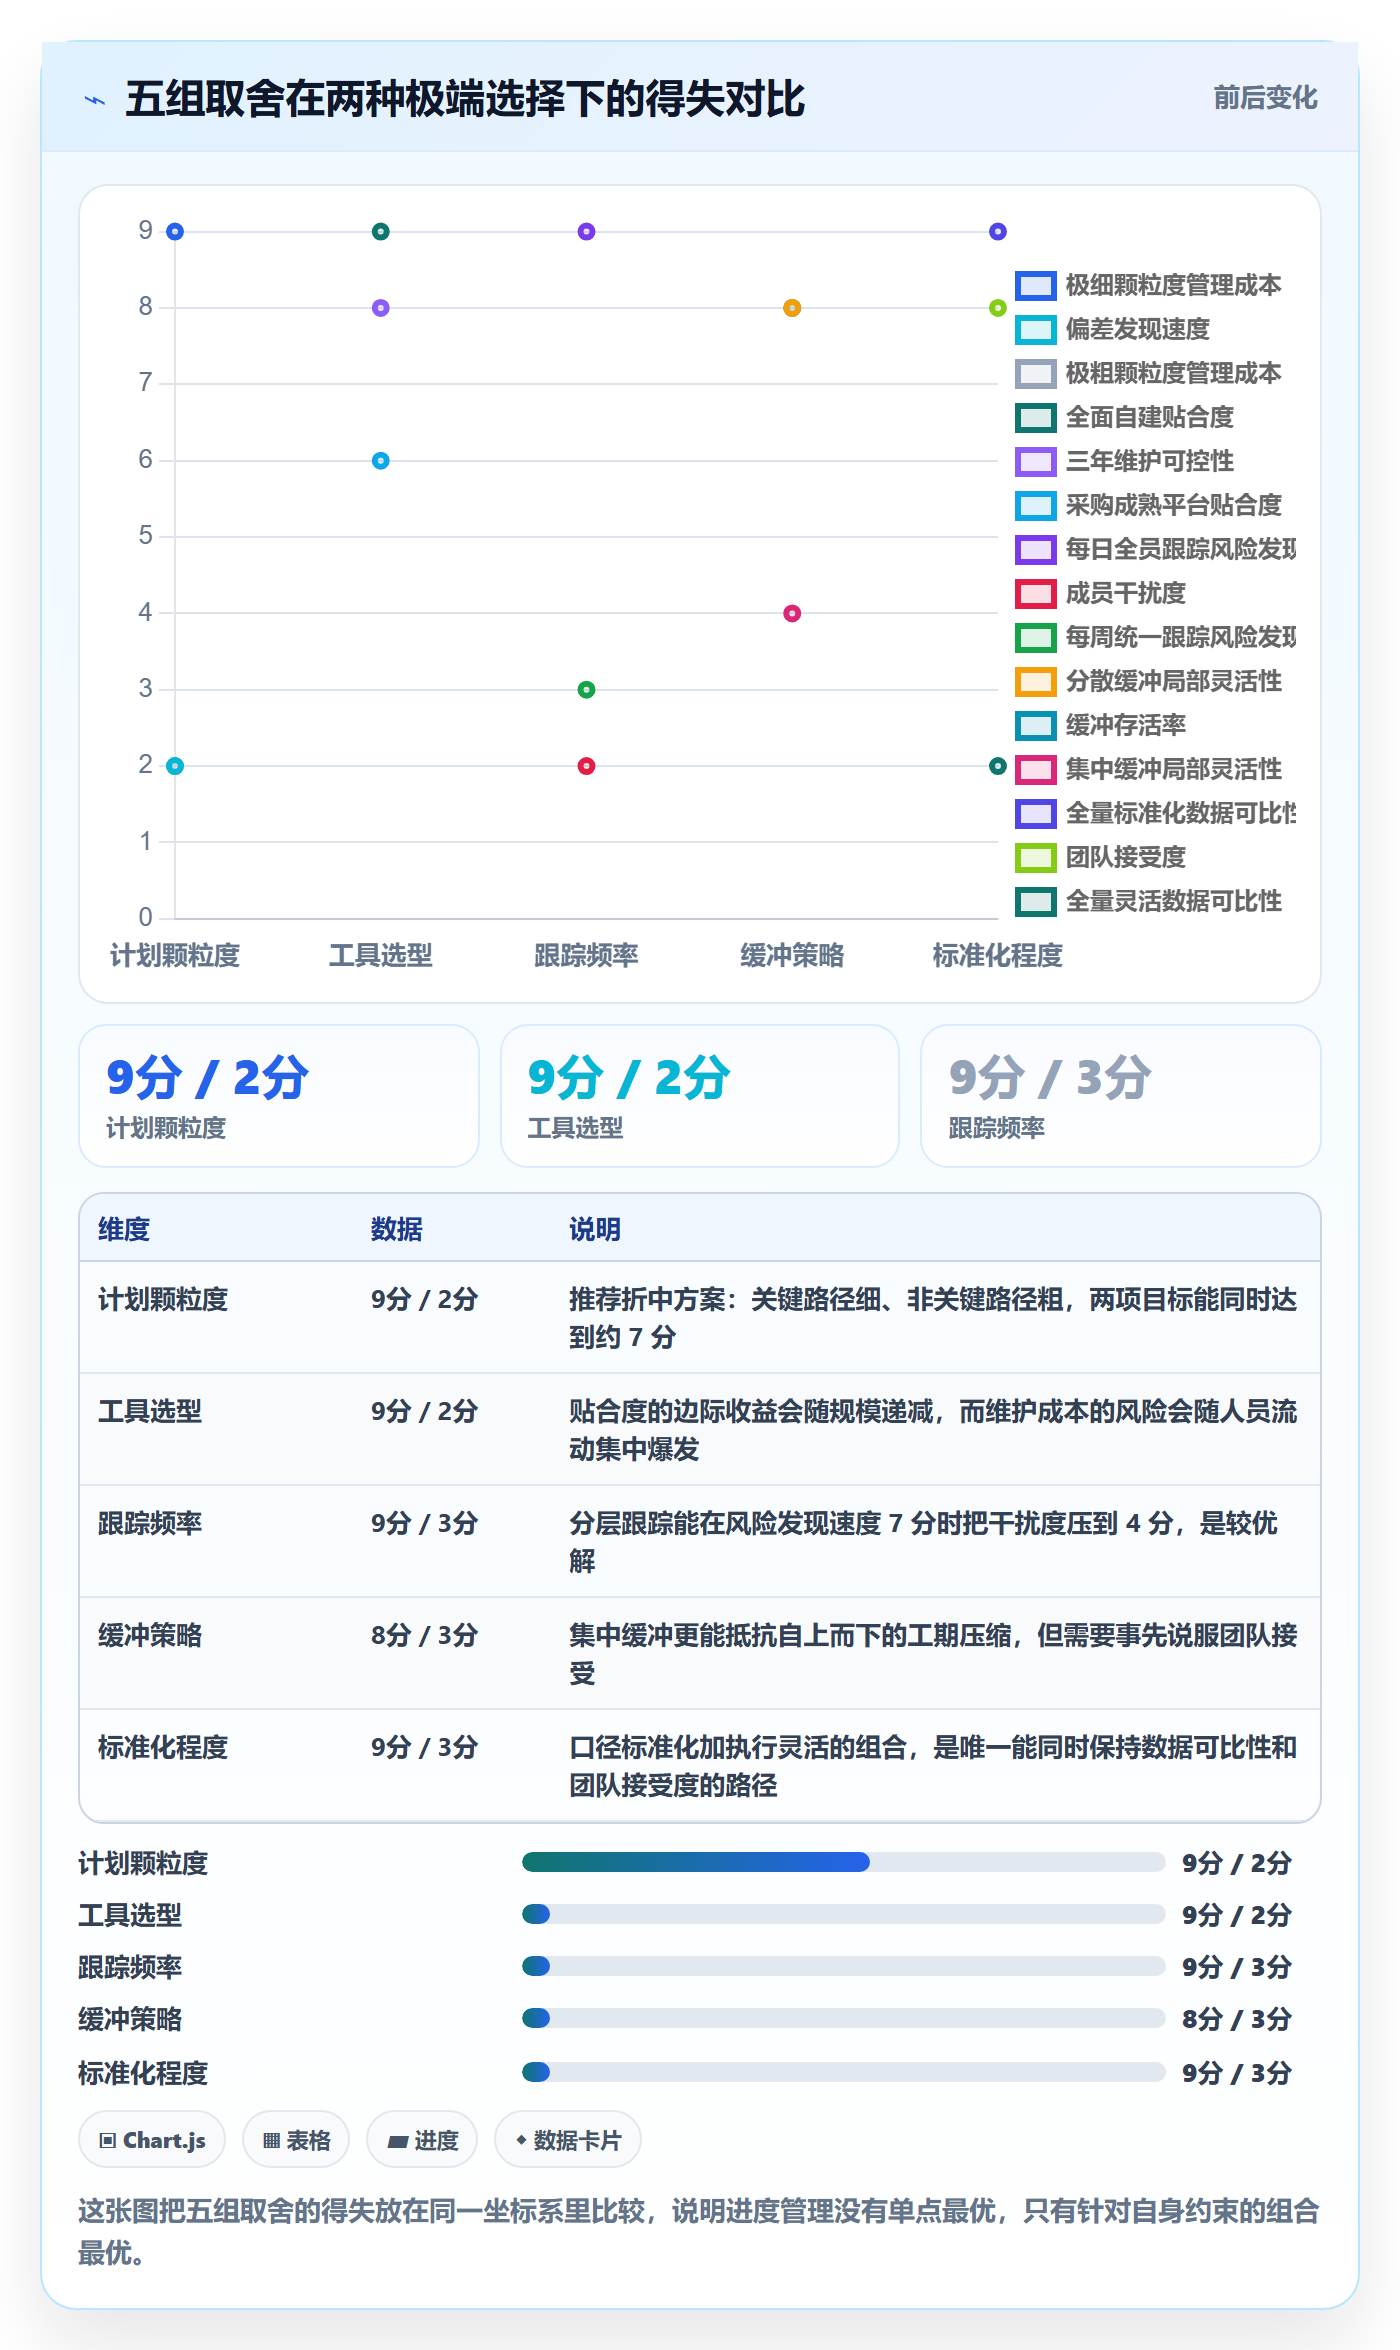This screenshot has width=1400, height=2350.
Task: Click the Chart.js tag
Action: click(x=152, y=2140)
